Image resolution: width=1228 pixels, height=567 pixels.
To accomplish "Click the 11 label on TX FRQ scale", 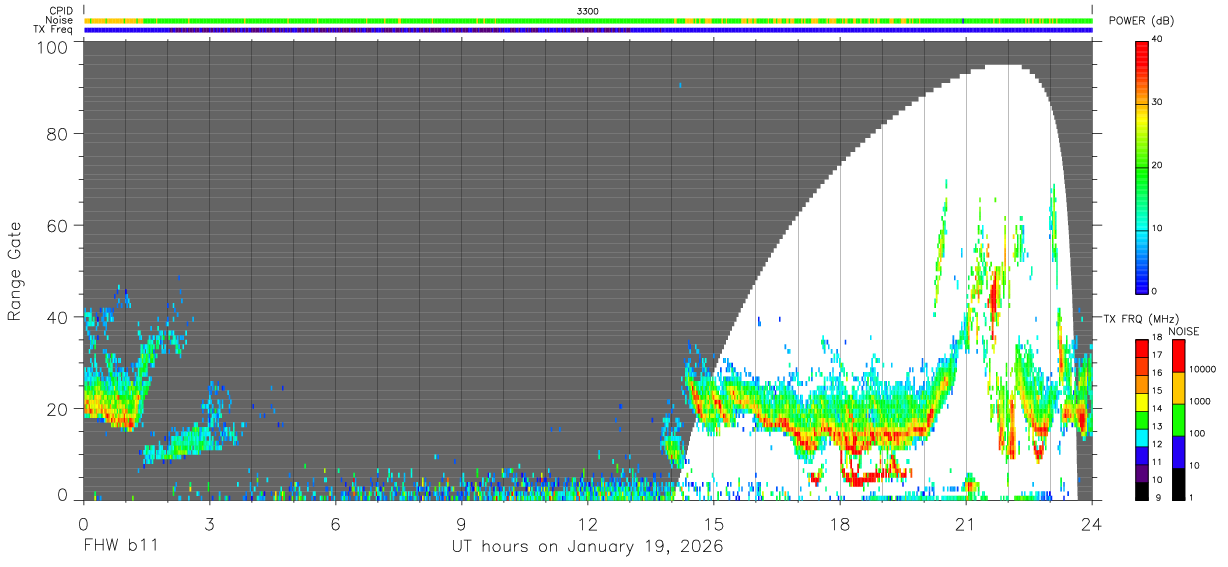I will click(1156, 462).
